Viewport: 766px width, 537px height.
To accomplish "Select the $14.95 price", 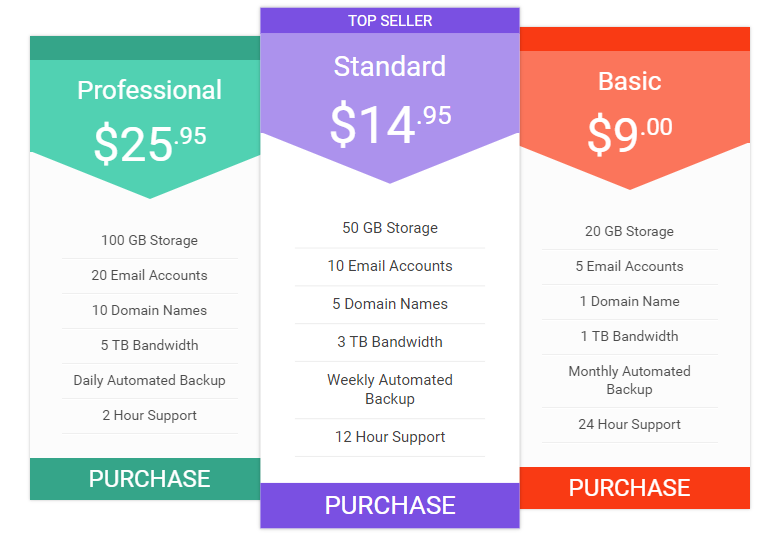I will pos(390,124).
